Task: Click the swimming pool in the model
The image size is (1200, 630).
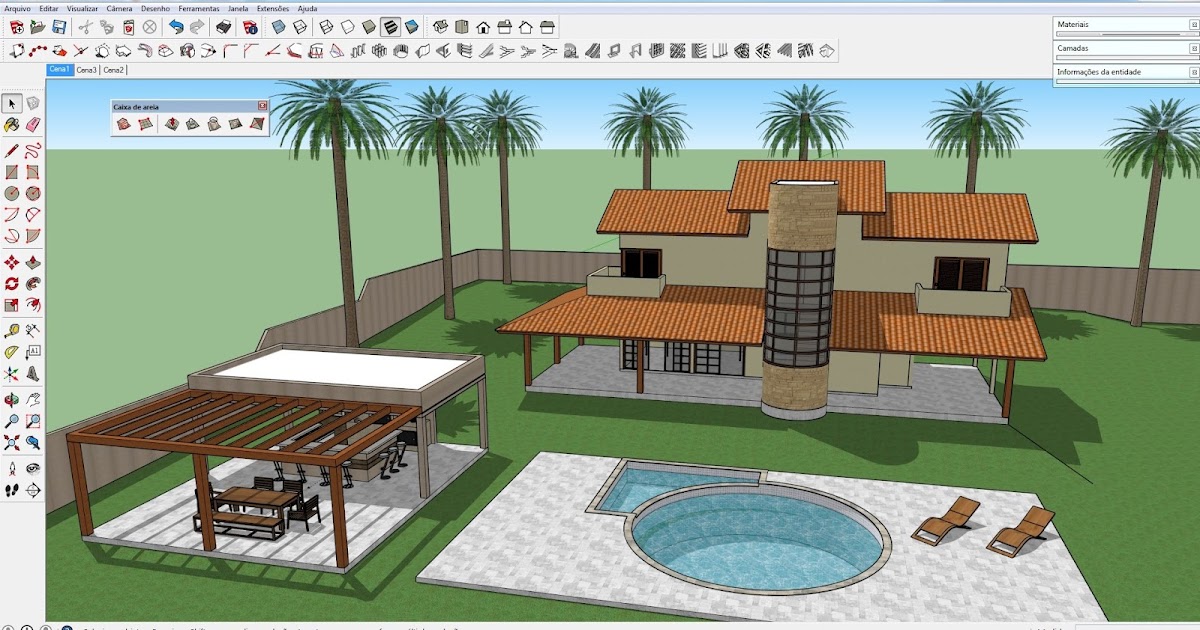Action: [758, 538]
